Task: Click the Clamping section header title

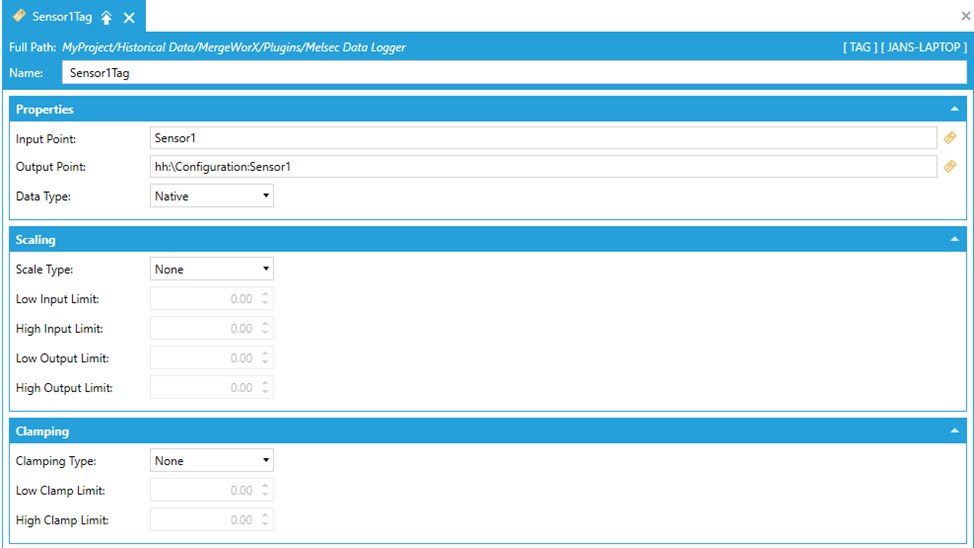Action: 42,431
